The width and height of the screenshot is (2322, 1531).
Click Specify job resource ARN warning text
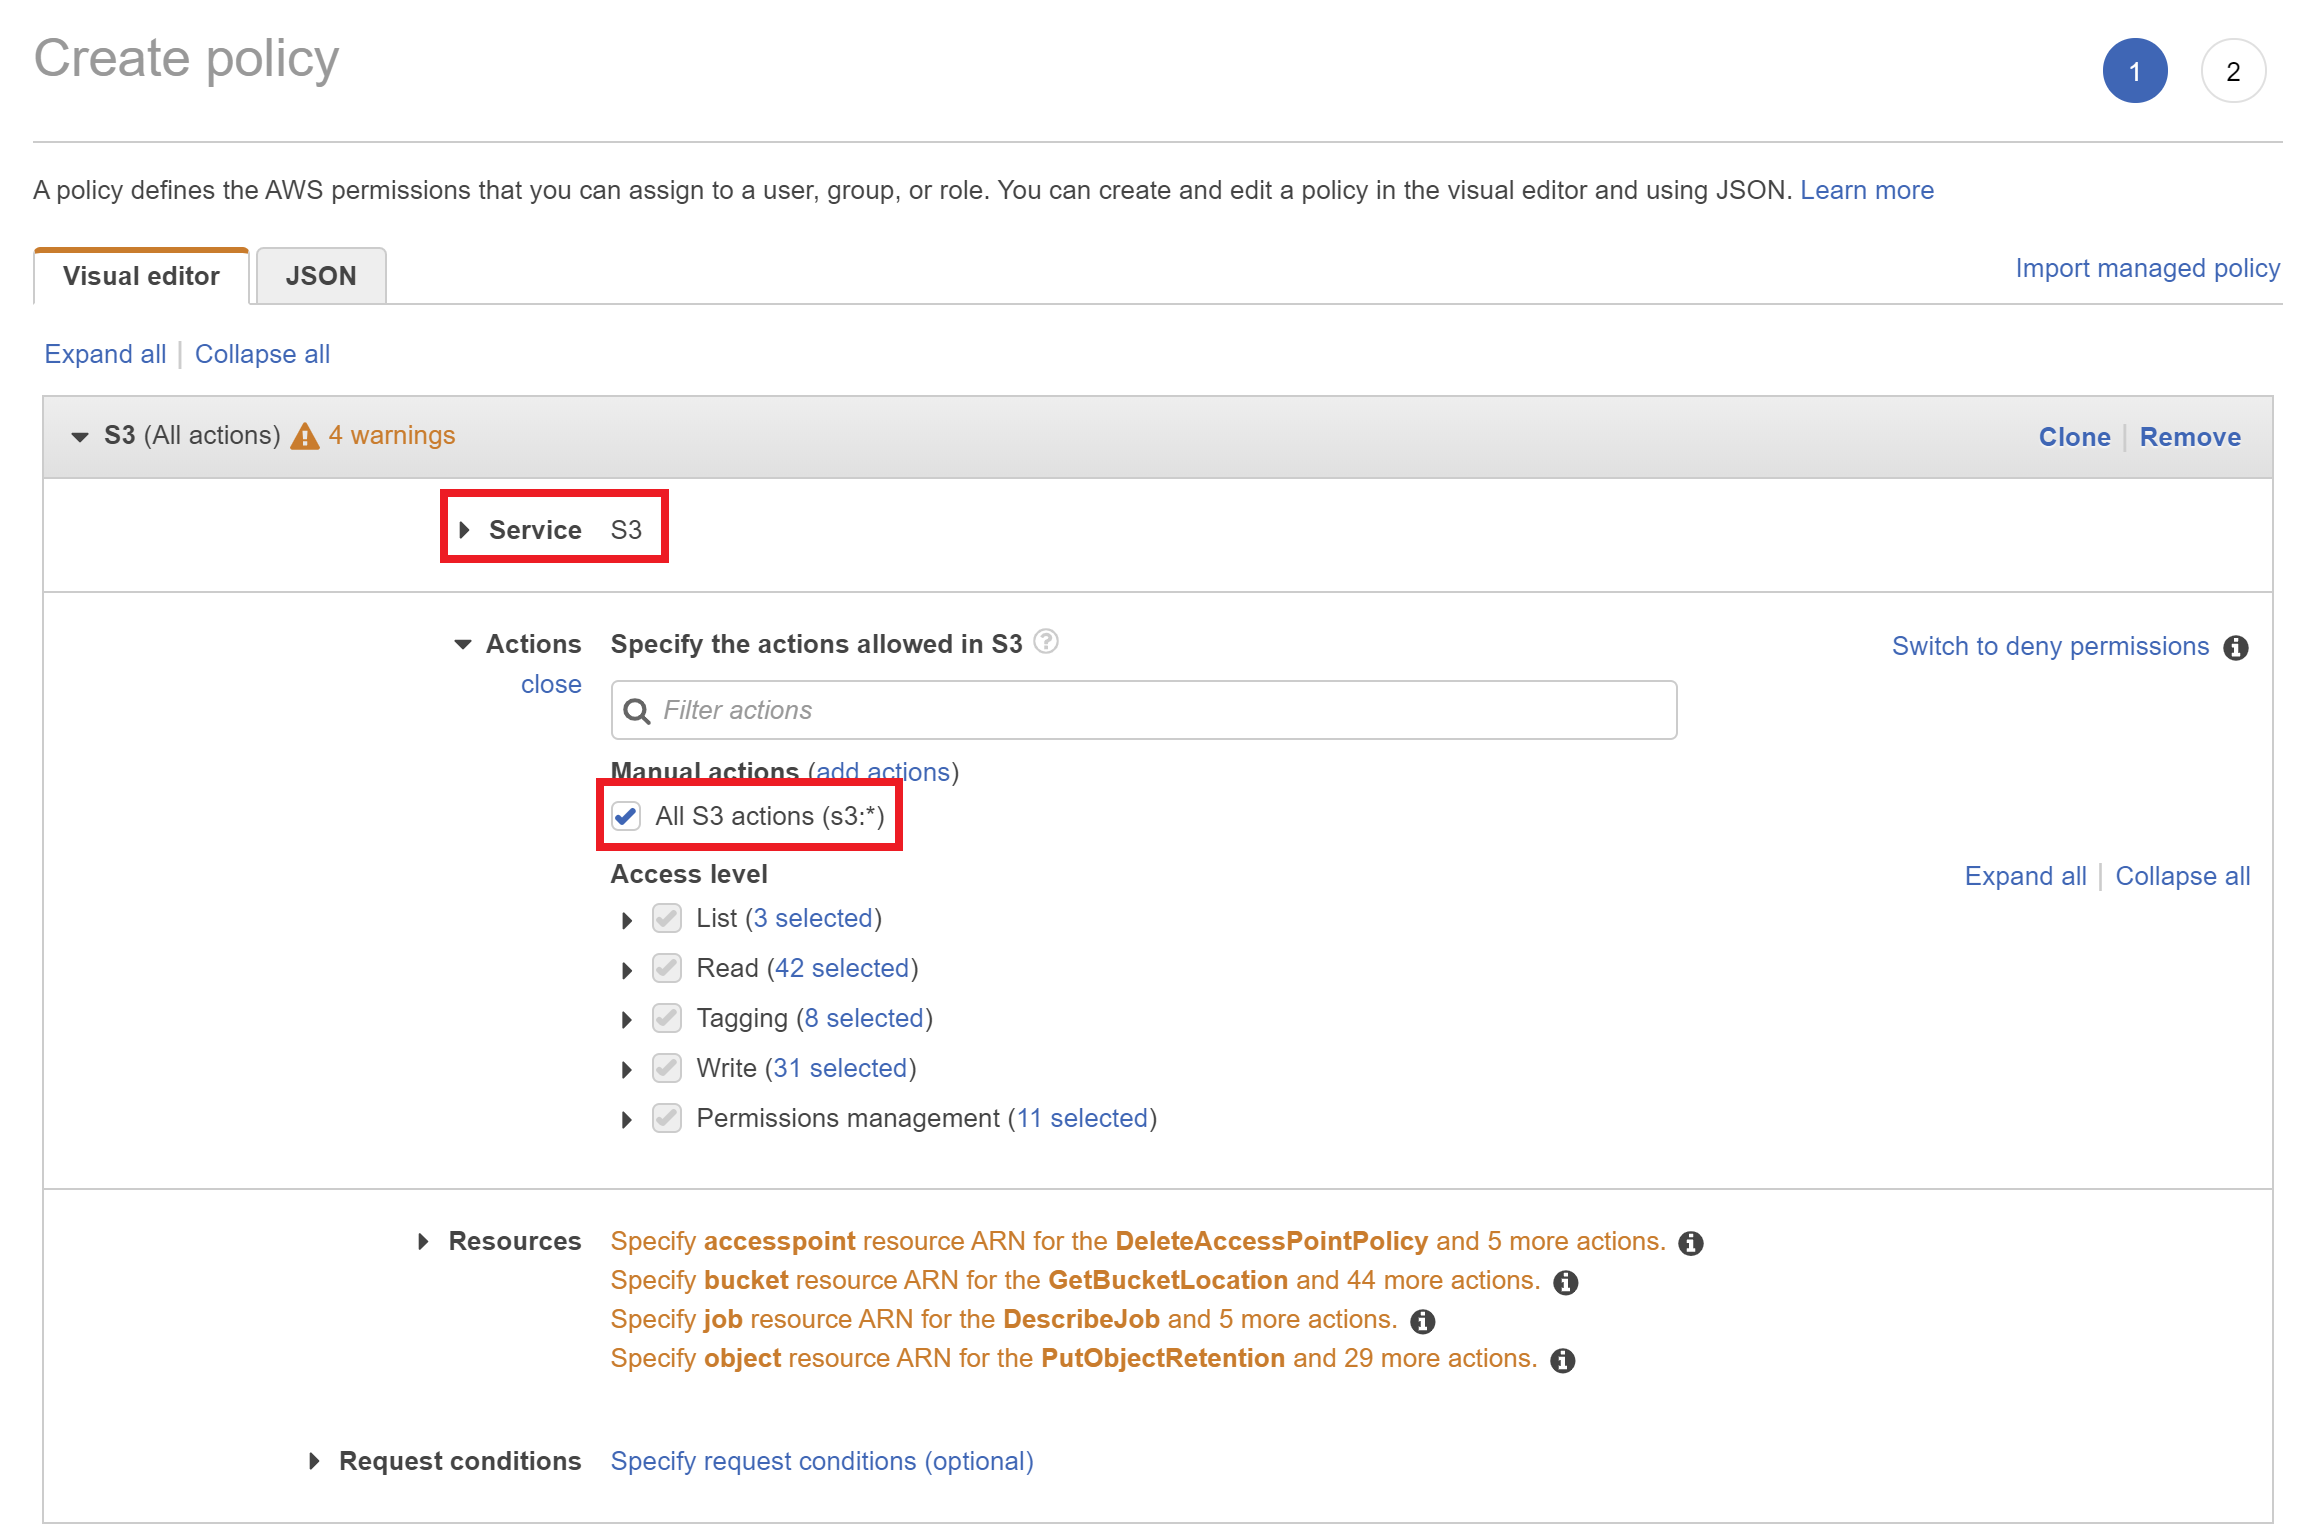pyautogui.click(x=1003, y=1319)
